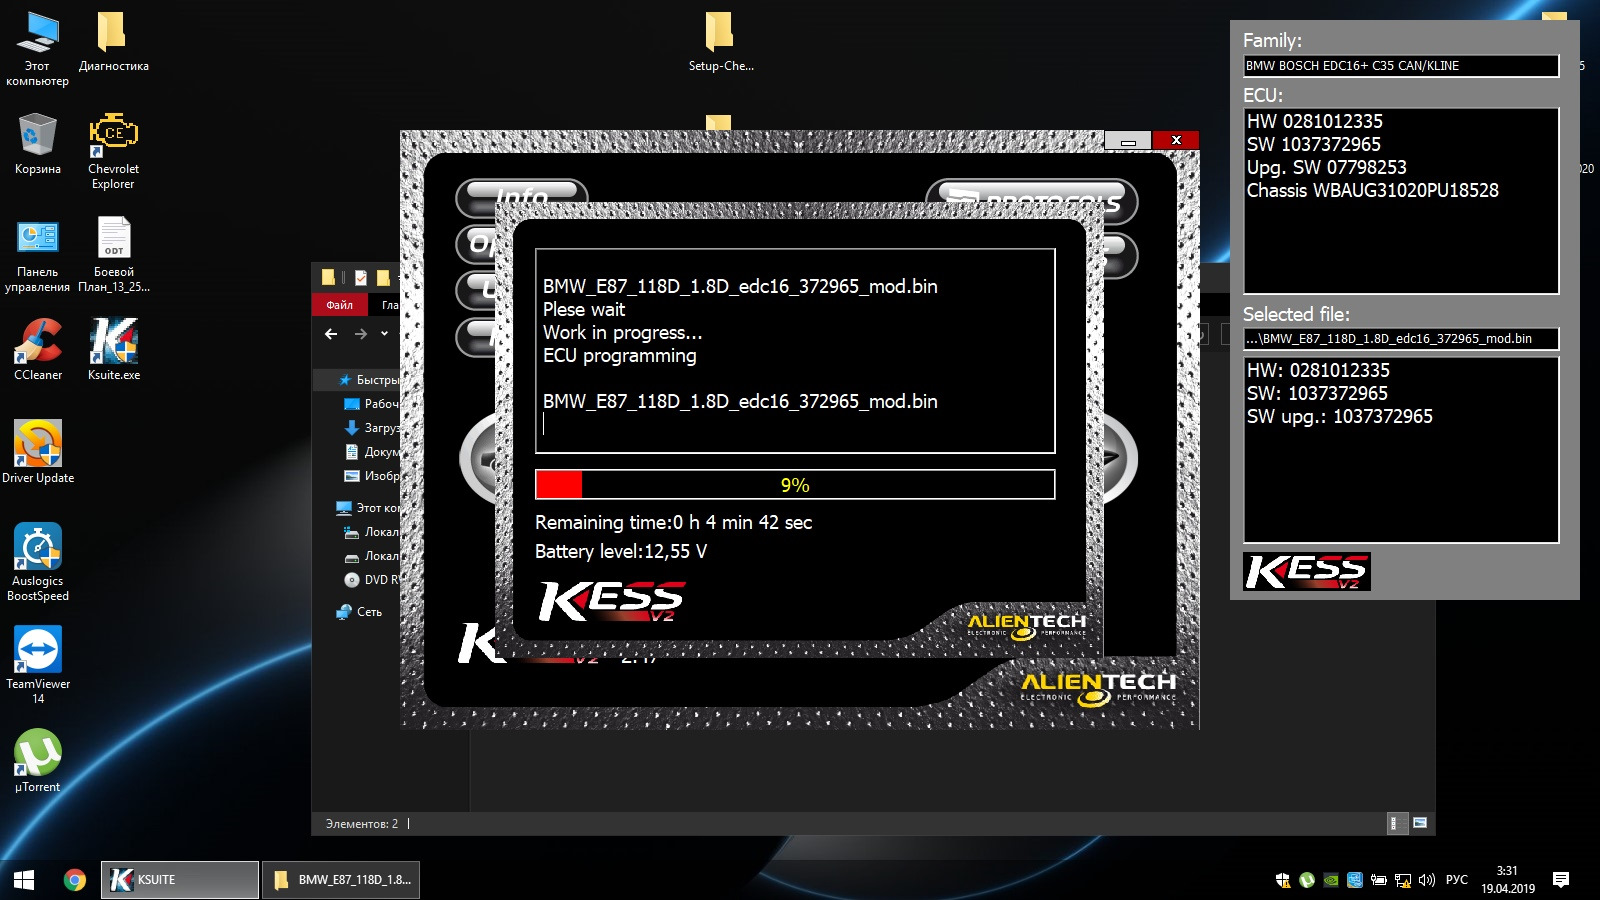Open Google Chrome from the taskbar
The height and width of the screenshot is (900, 1600).
point(74,880)
